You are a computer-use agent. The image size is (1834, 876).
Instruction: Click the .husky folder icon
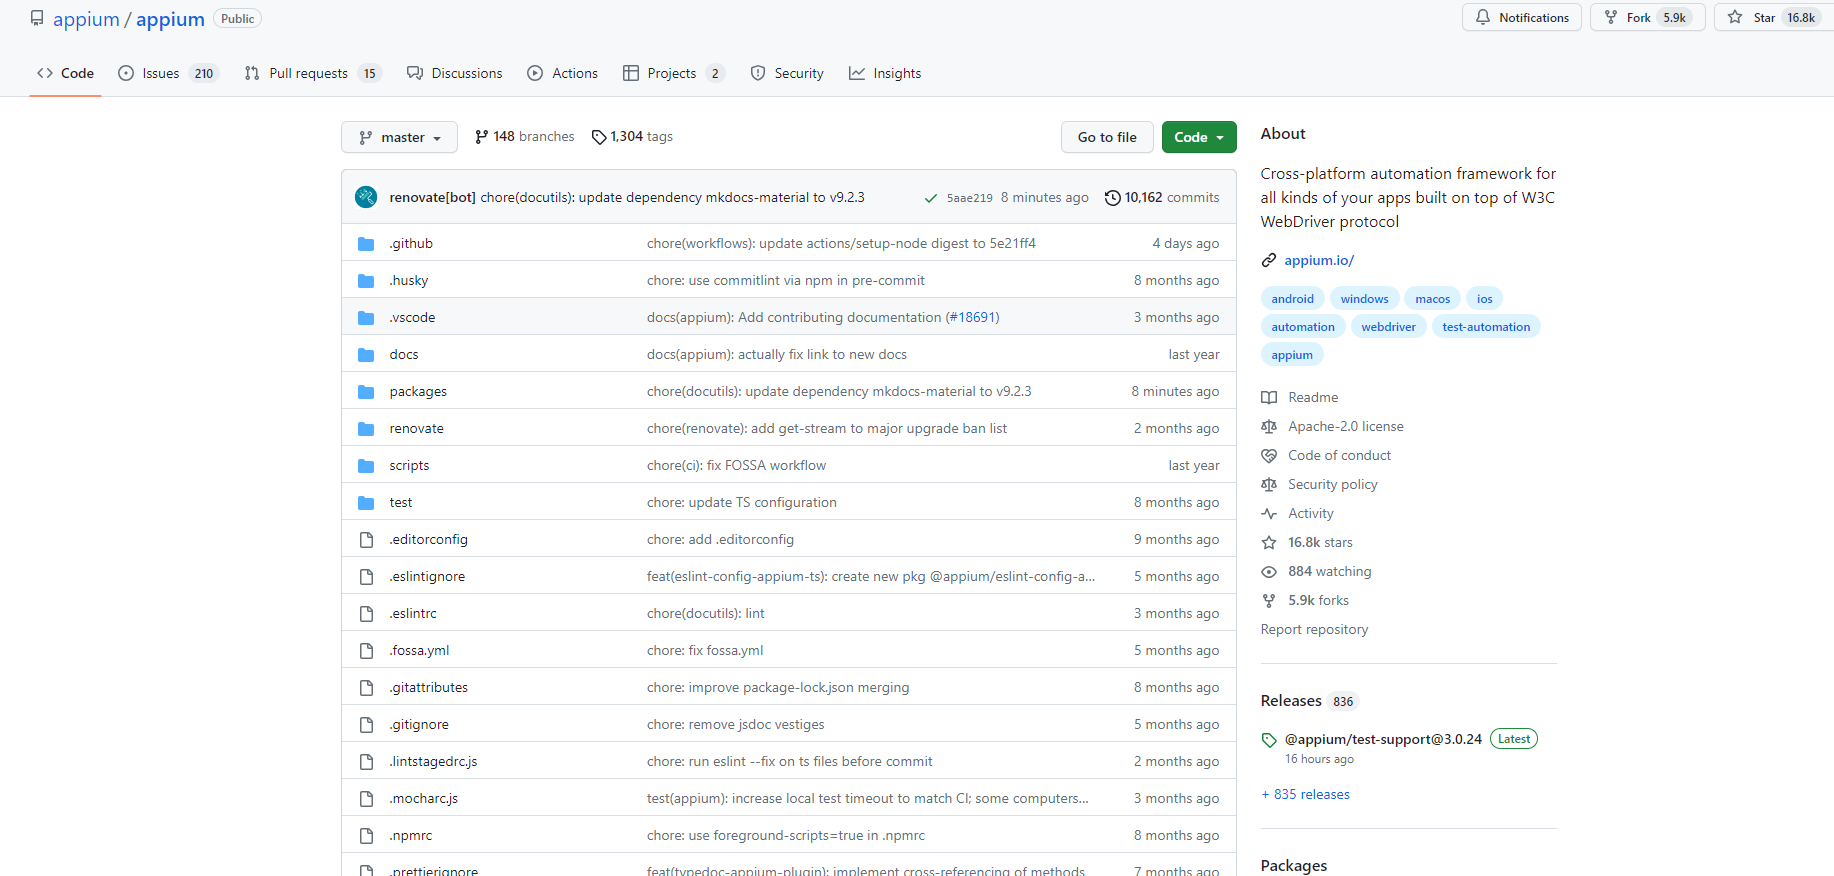366,281
